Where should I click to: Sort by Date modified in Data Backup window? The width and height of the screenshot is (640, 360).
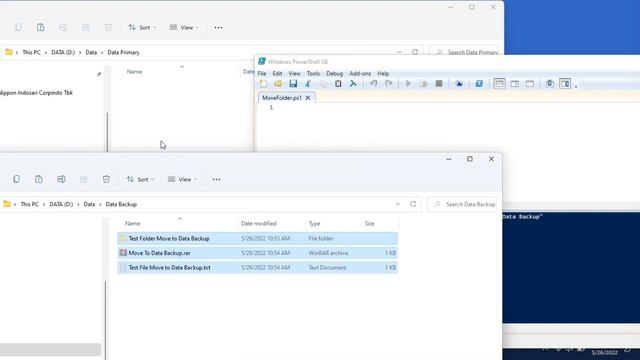pyautogui.click(x=259, y=224)
